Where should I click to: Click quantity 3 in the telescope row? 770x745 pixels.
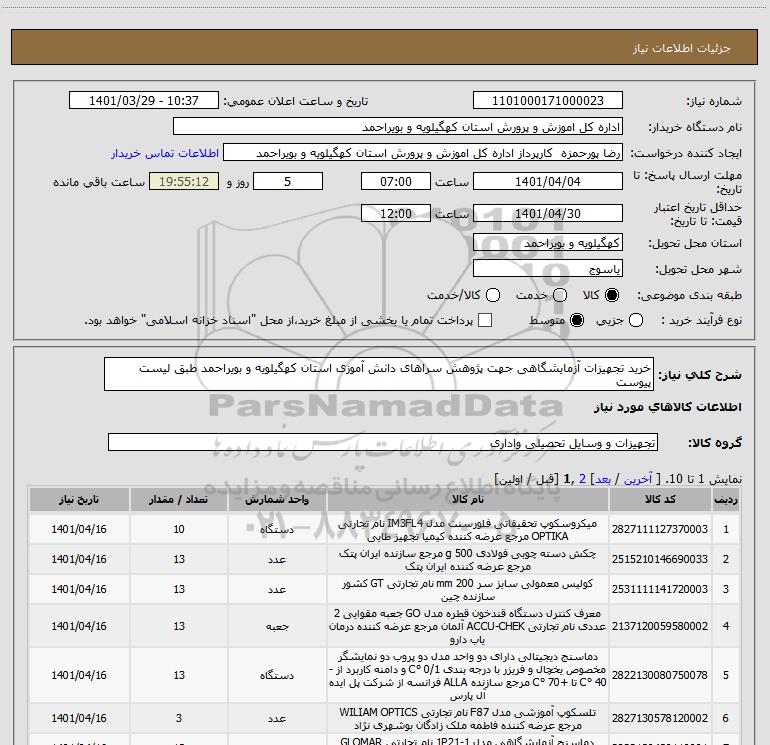tap(179, 718)
